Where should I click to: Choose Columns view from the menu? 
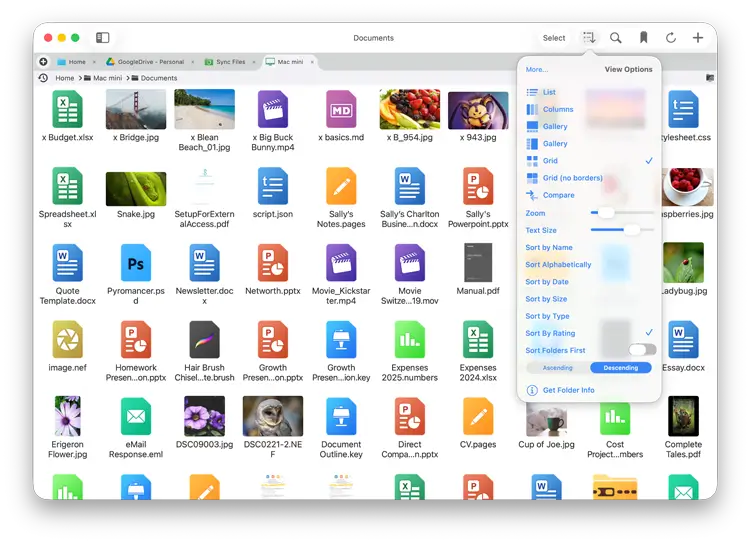(558, 110)
